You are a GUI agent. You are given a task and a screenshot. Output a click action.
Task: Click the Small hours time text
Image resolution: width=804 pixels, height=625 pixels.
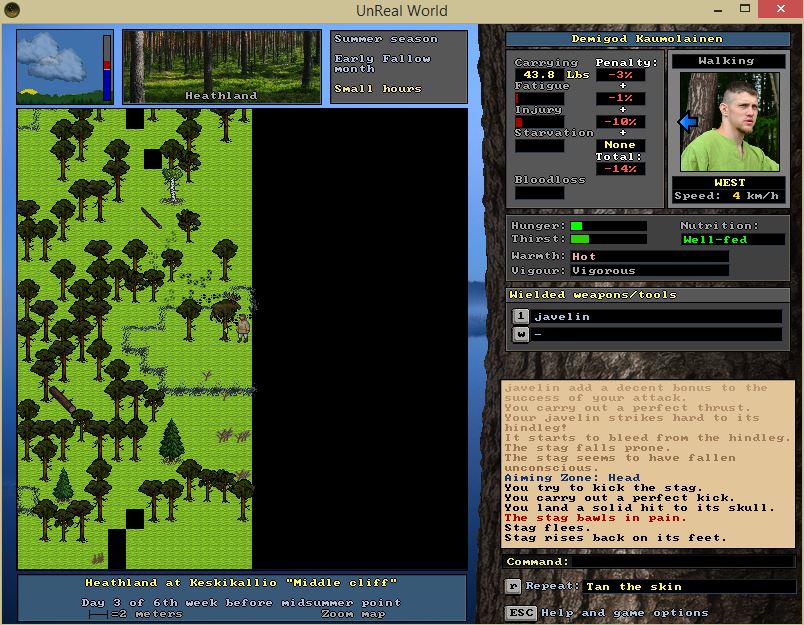[378, 88]
